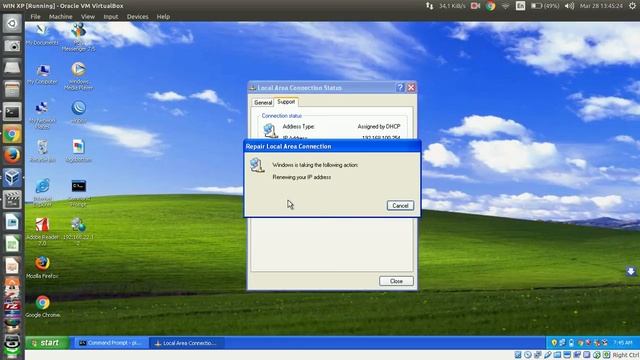Open My Documents desktop icon
Screen dimensions: 640x360
tap(42, 34)
